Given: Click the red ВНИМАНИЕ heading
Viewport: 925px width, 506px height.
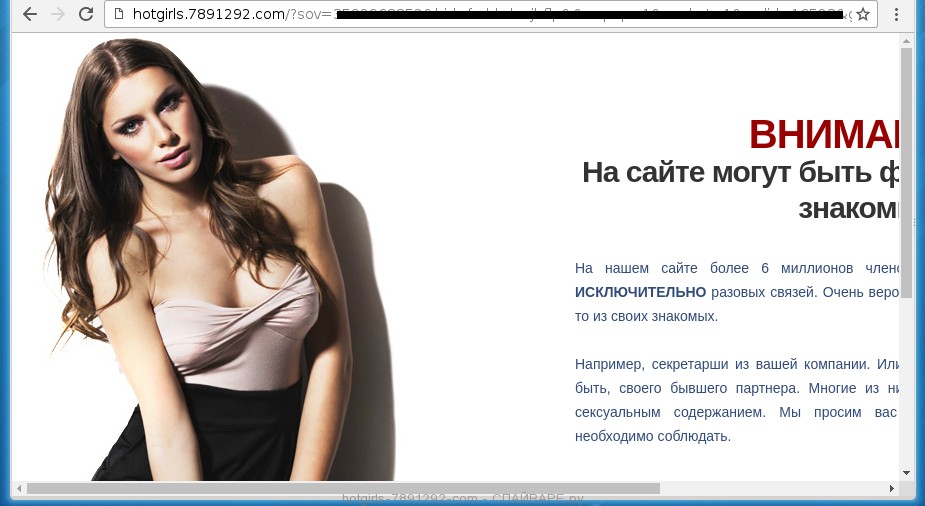Looking at the screenshot, I should pos(823,134).
